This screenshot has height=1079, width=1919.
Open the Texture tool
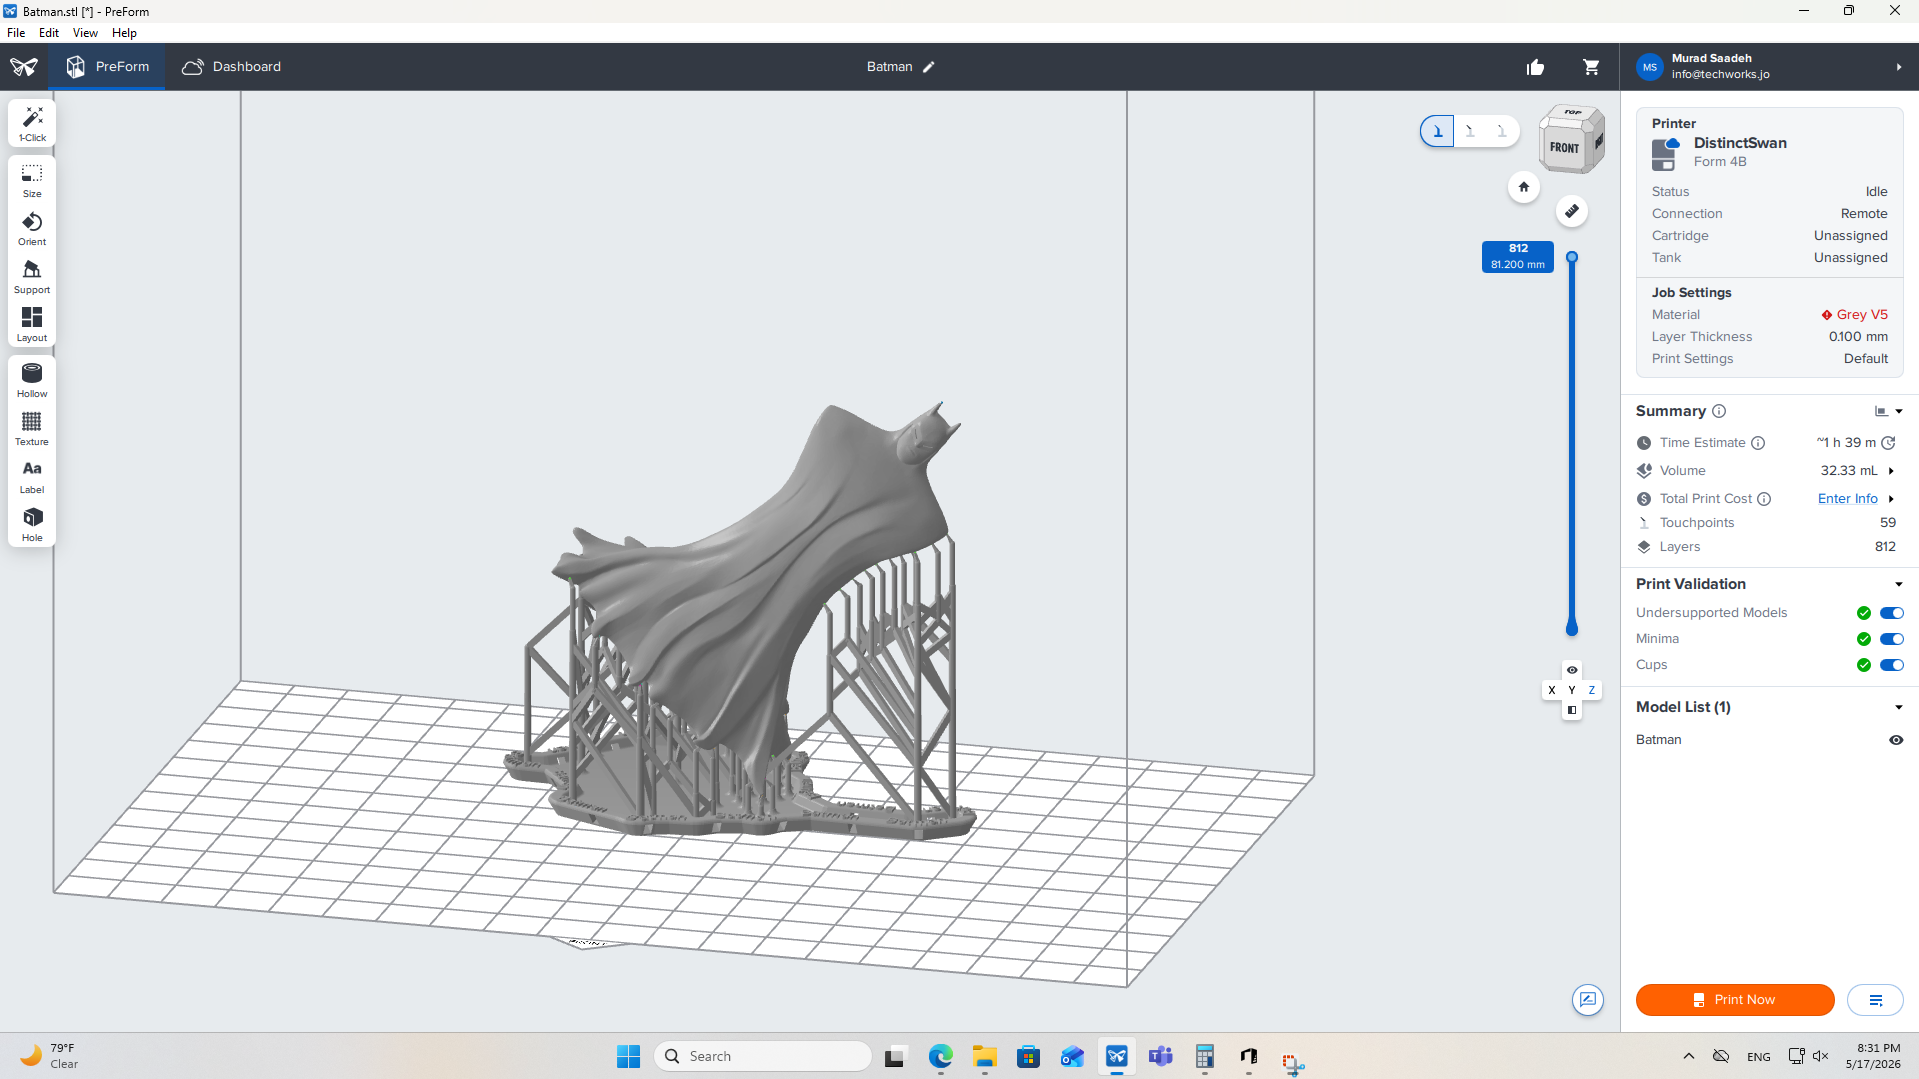32,428
